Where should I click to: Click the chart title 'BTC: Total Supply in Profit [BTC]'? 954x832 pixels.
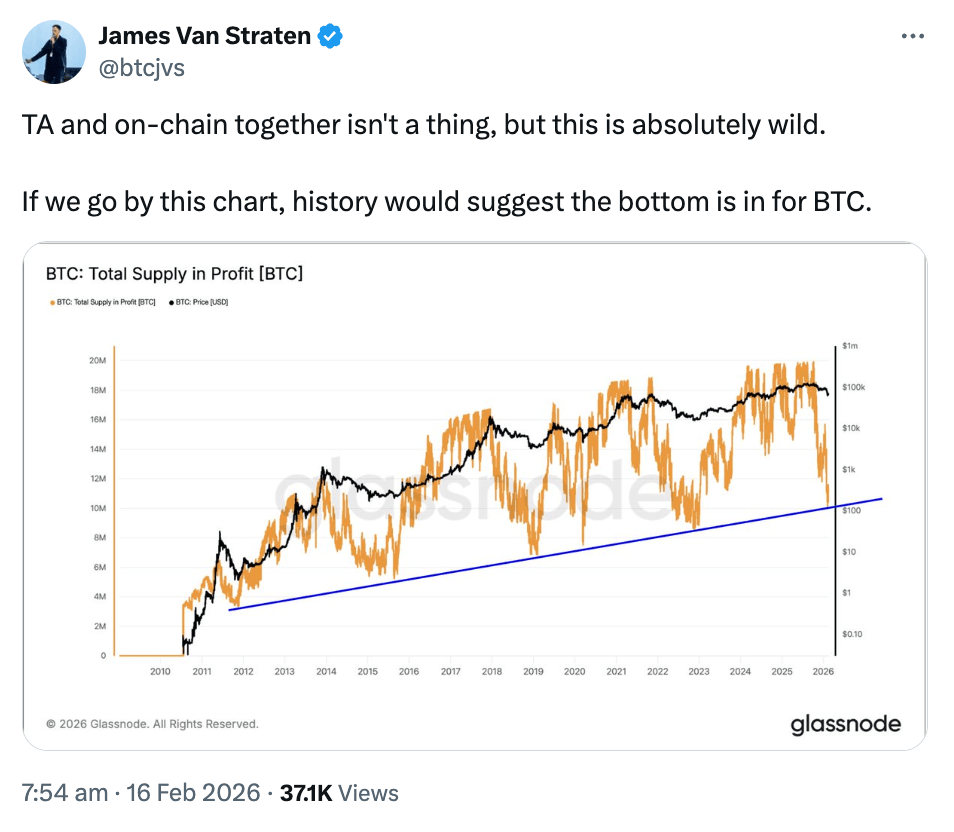[x=174, y=273]
